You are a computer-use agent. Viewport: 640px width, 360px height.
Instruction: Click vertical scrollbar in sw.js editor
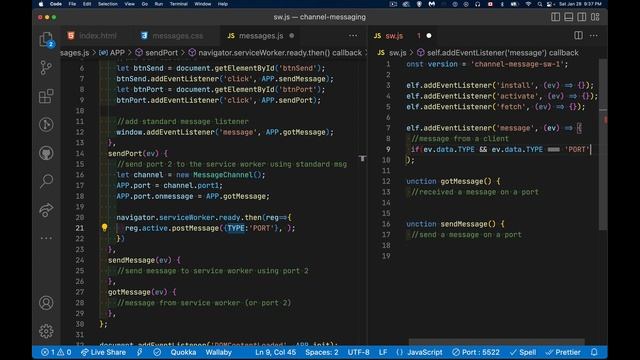(x=603, y=144)
